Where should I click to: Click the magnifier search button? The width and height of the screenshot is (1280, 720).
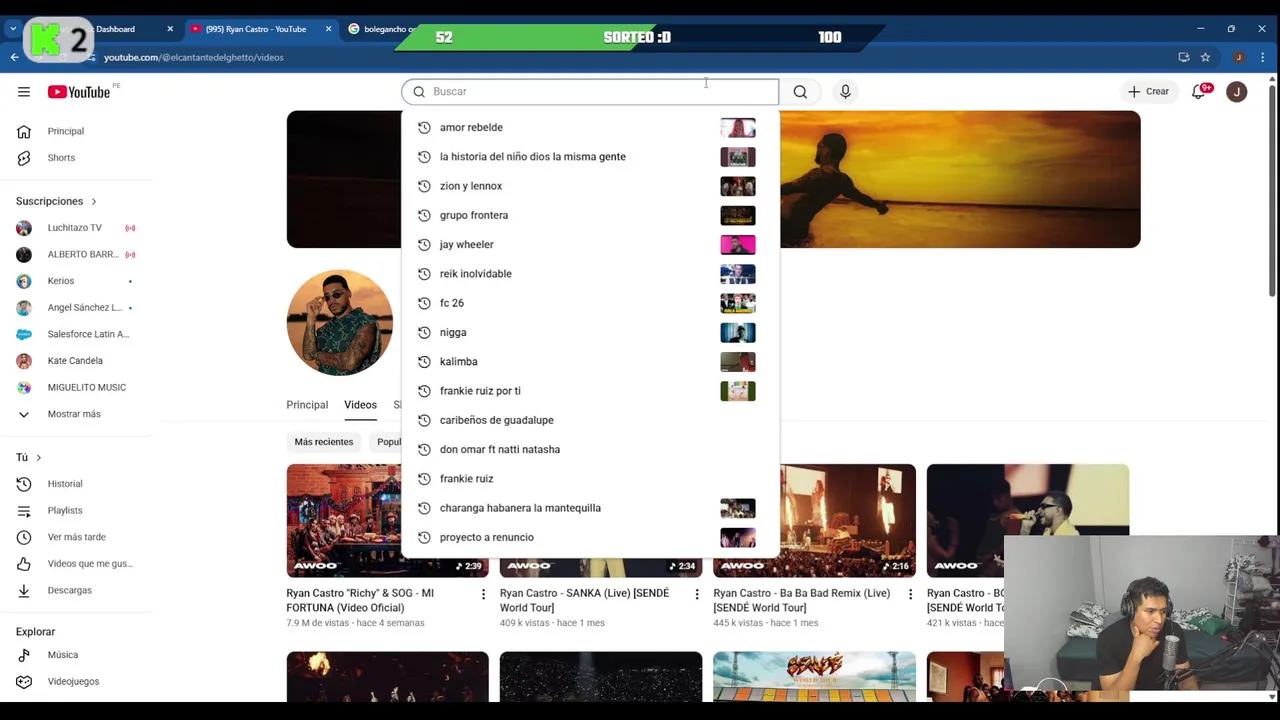[800, 92]
